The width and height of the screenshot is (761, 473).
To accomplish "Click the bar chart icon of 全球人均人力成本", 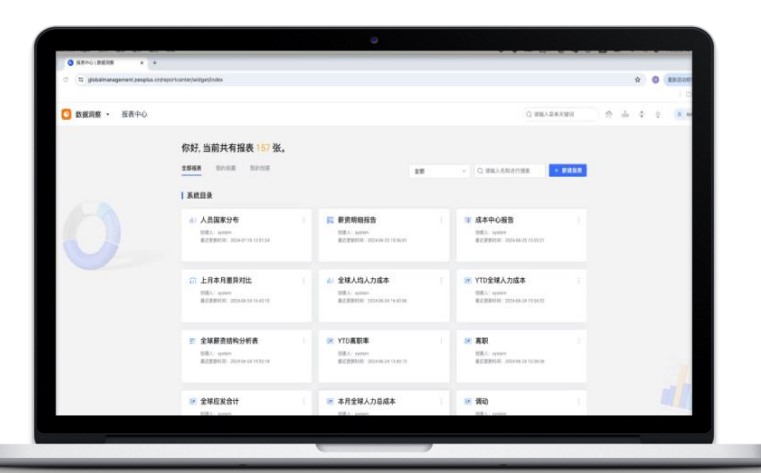I will (329, 280).
